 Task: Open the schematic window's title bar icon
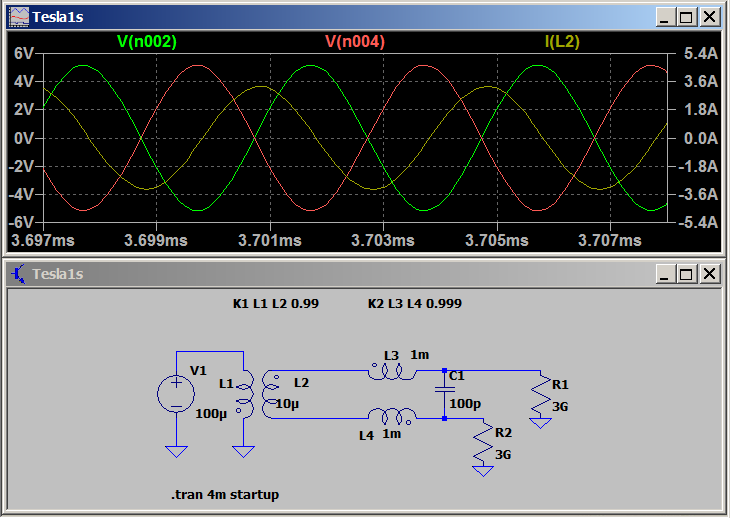pos(18,274)
